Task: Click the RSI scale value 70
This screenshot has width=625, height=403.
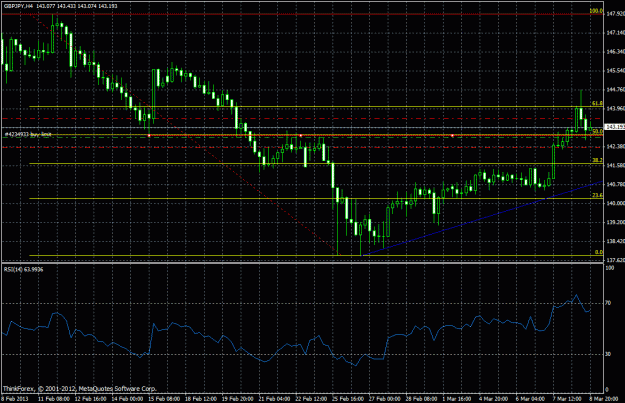Action: click(x=608, y=303)
